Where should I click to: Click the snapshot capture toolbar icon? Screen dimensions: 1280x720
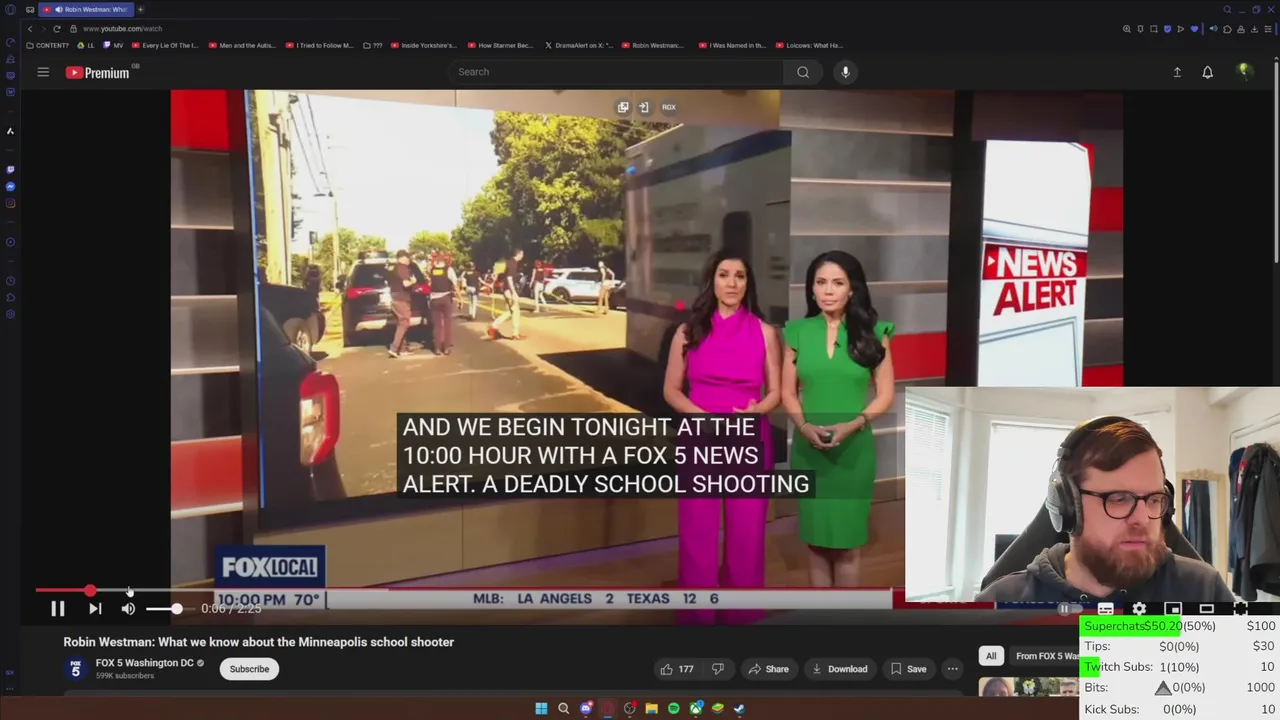(1153, 29)
